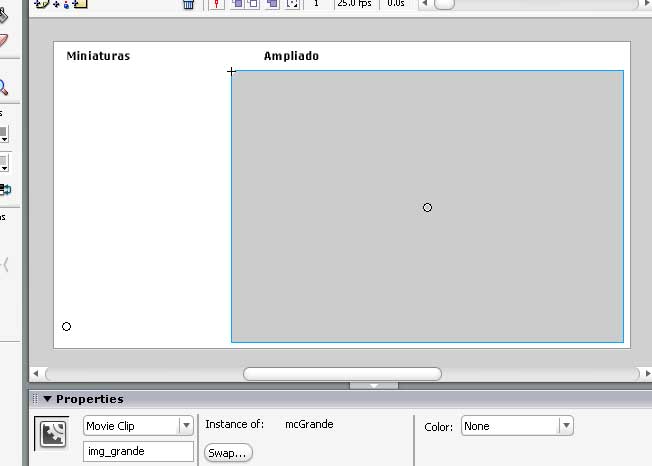Open the Color effect dropdown
Screen dimensions: 652x466
pos(517,426)
